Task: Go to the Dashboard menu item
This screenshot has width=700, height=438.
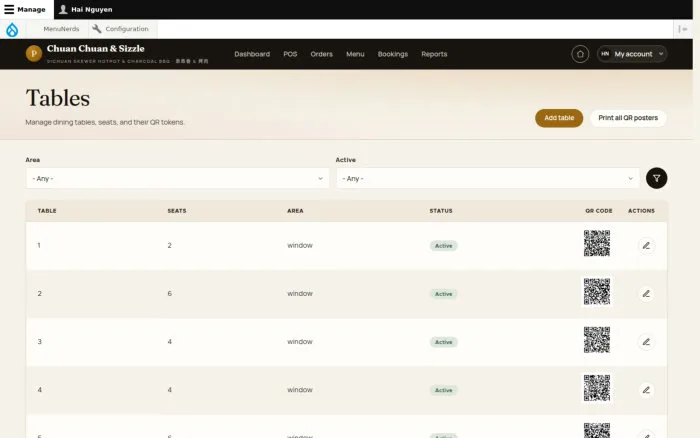Action: coord(252,54)
